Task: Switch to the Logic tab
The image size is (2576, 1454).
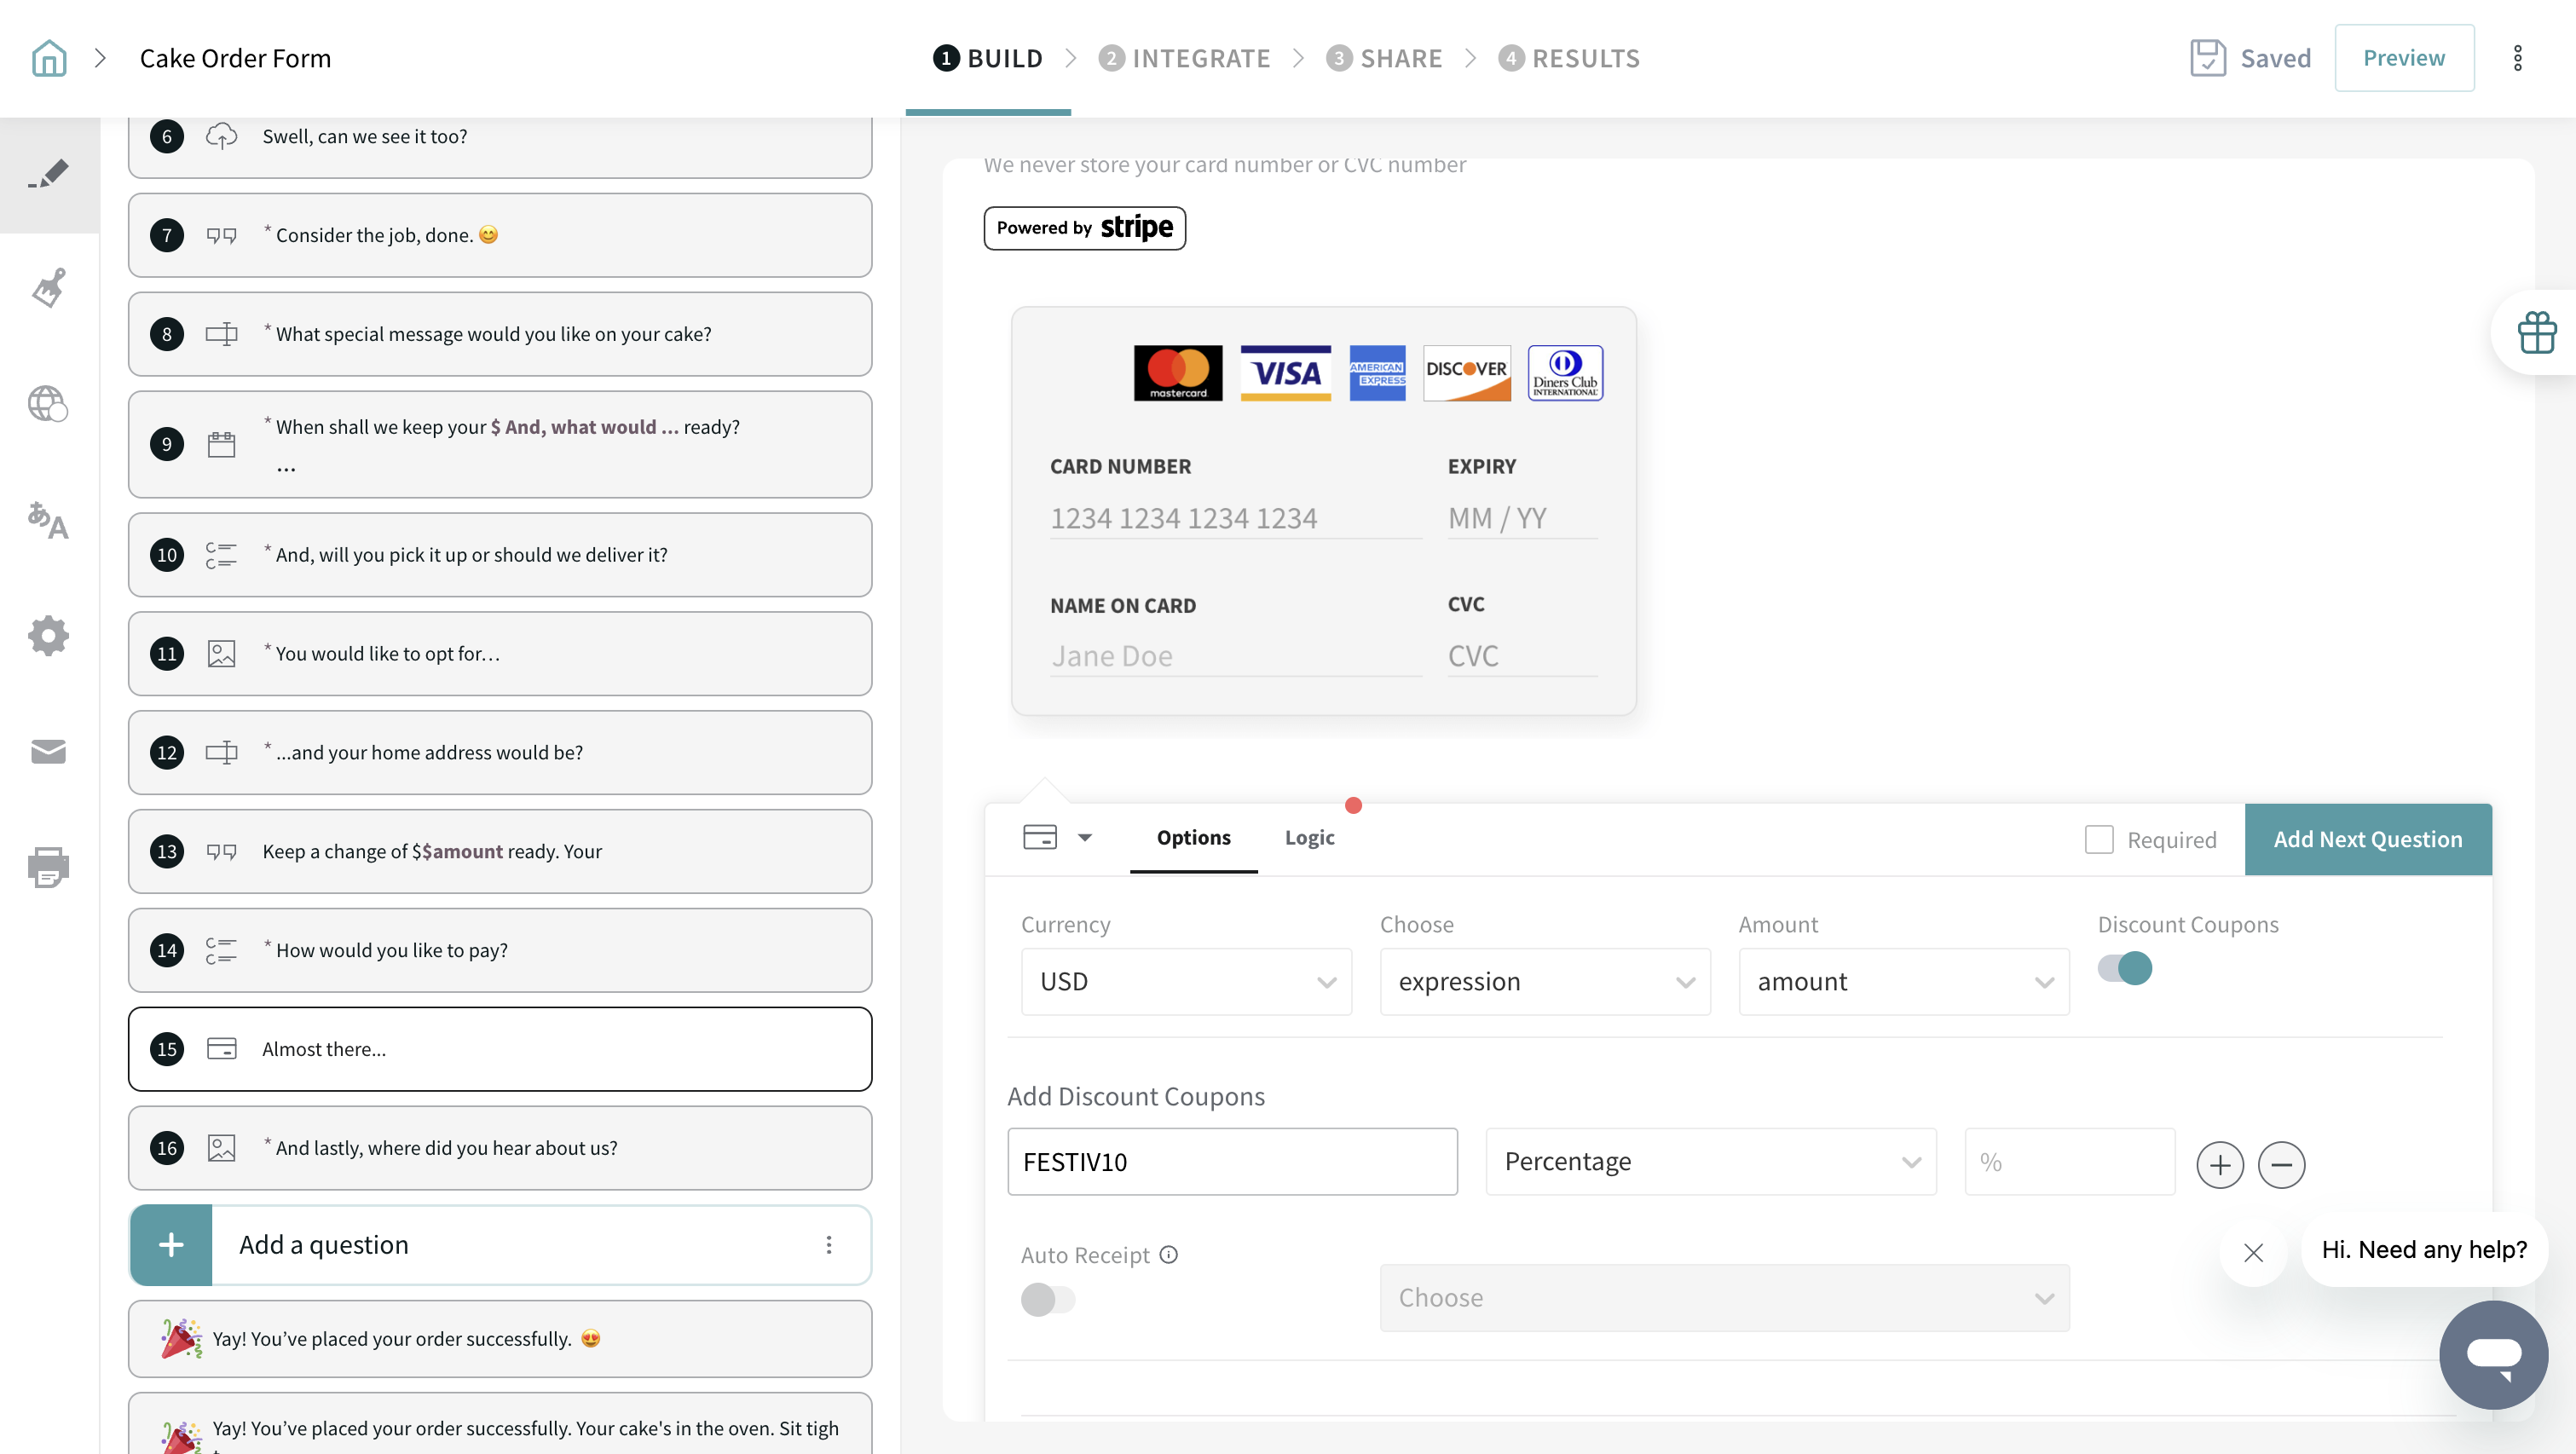Action: click(1309, 838)
